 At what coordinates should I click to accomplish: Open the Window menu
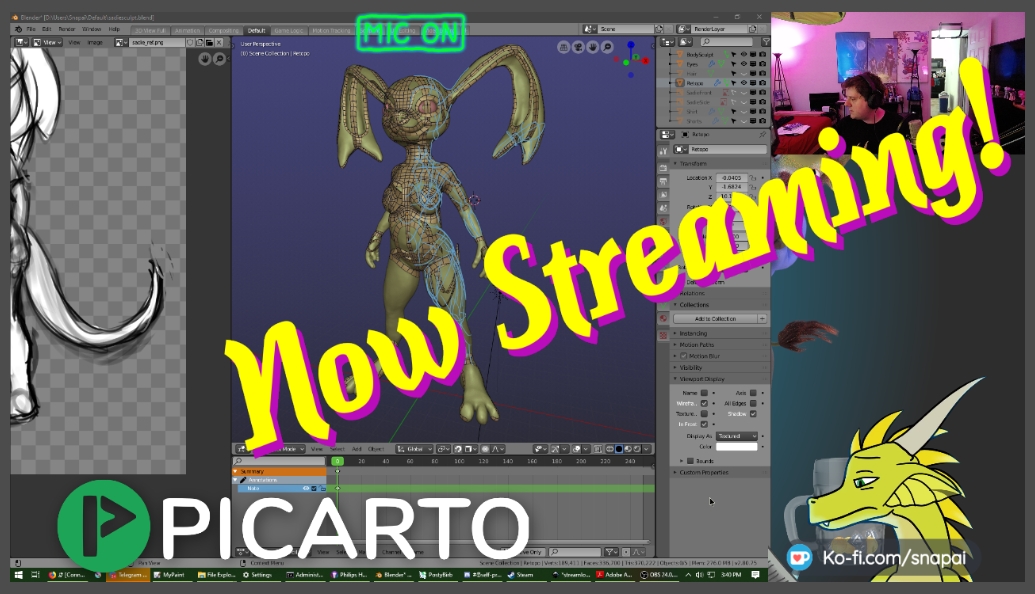click(x=91, y=29)
